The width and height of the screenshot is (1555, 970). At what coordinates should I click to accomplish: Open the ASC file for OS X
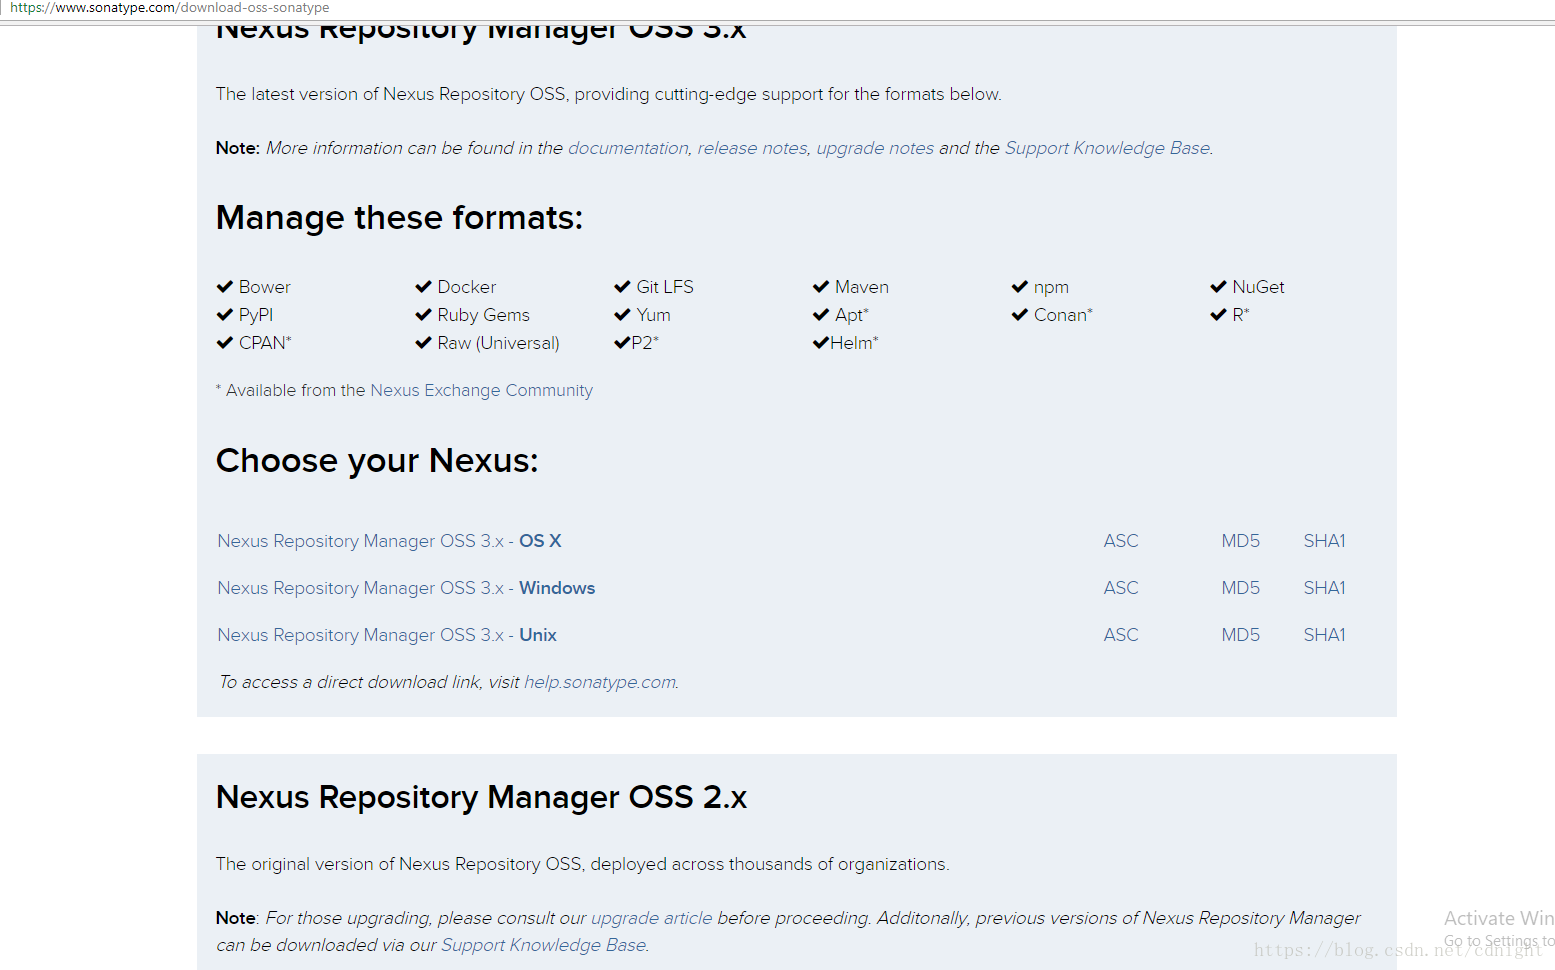[x=1121, y=541]
